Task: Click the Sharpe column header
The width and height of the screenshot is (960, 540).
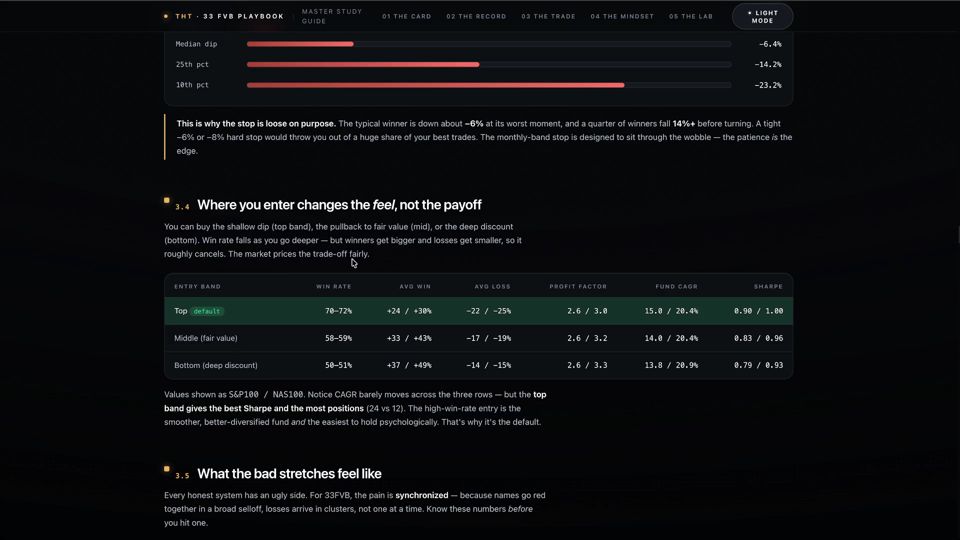Action: tap(768, 287)
